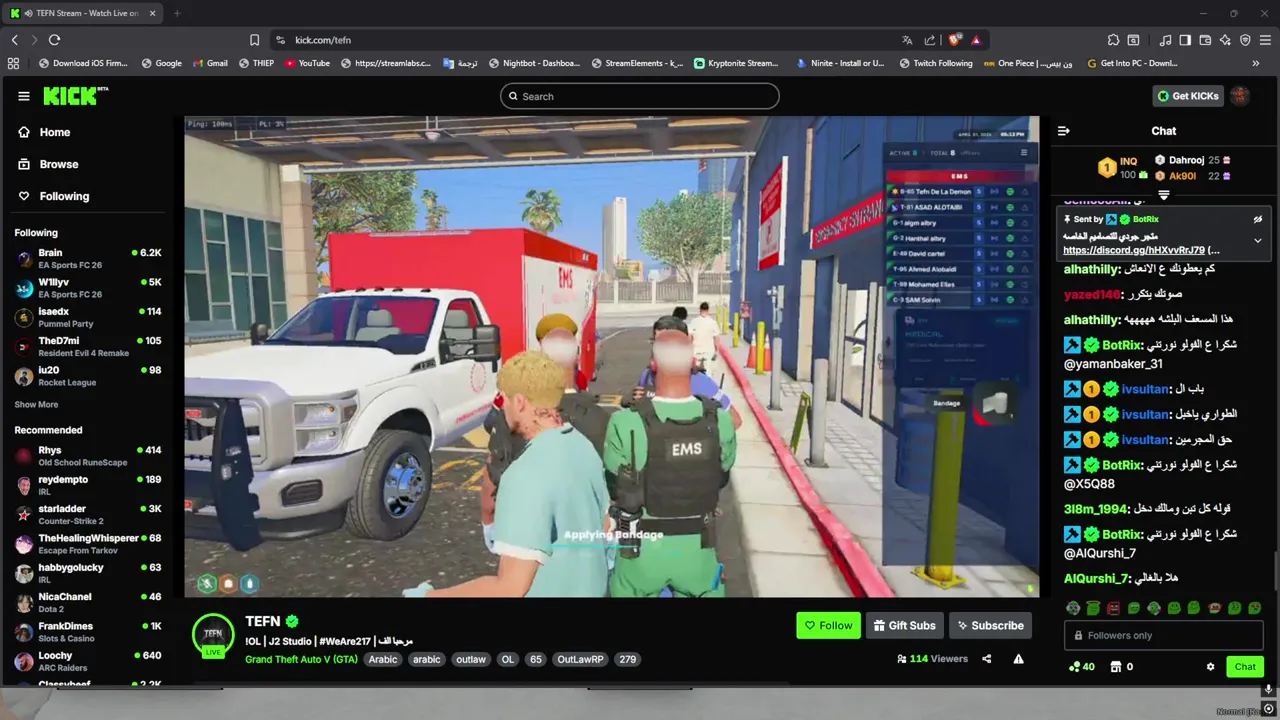Viewport: 1280px width, 720px height.
Task: Open the recommended Rhys channel
Action: (x=88, y=456)
